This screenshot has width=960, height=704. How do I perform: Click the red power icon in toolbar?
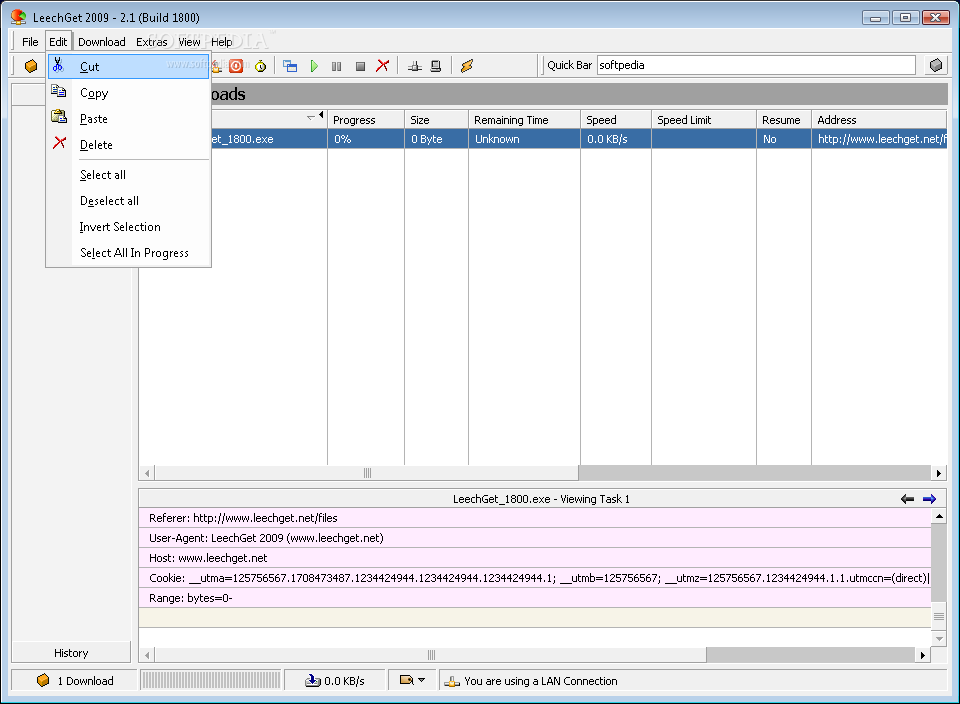click(x=236, y=66)
